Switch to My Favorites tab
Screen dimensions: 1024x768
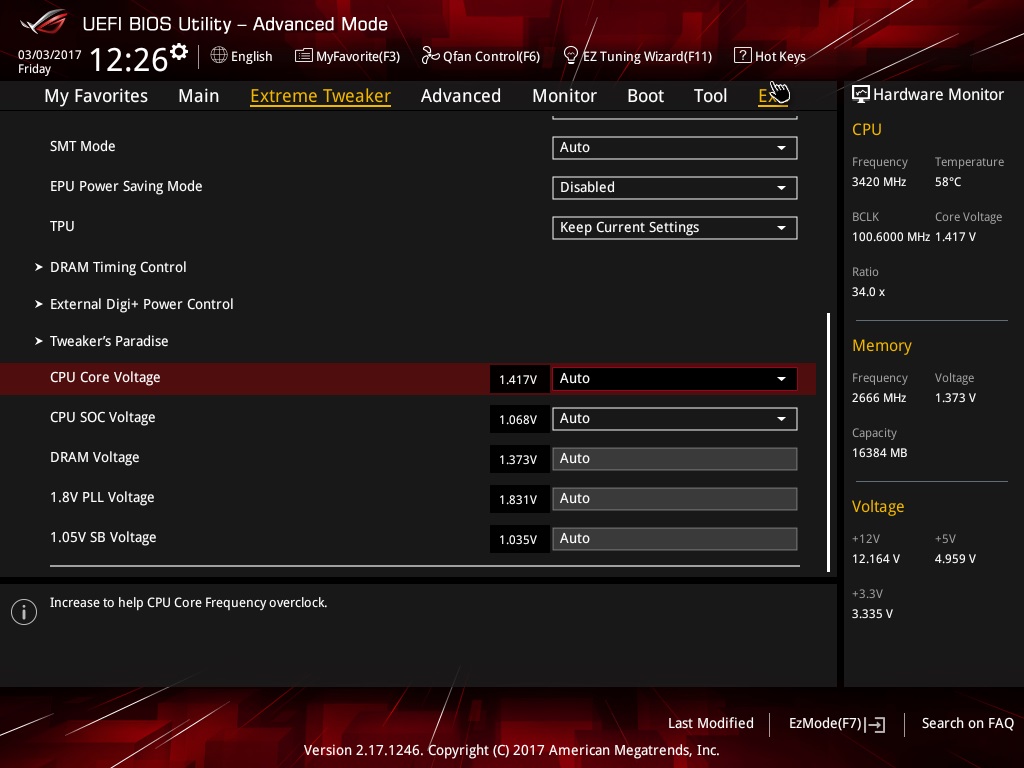click(96, 96)
